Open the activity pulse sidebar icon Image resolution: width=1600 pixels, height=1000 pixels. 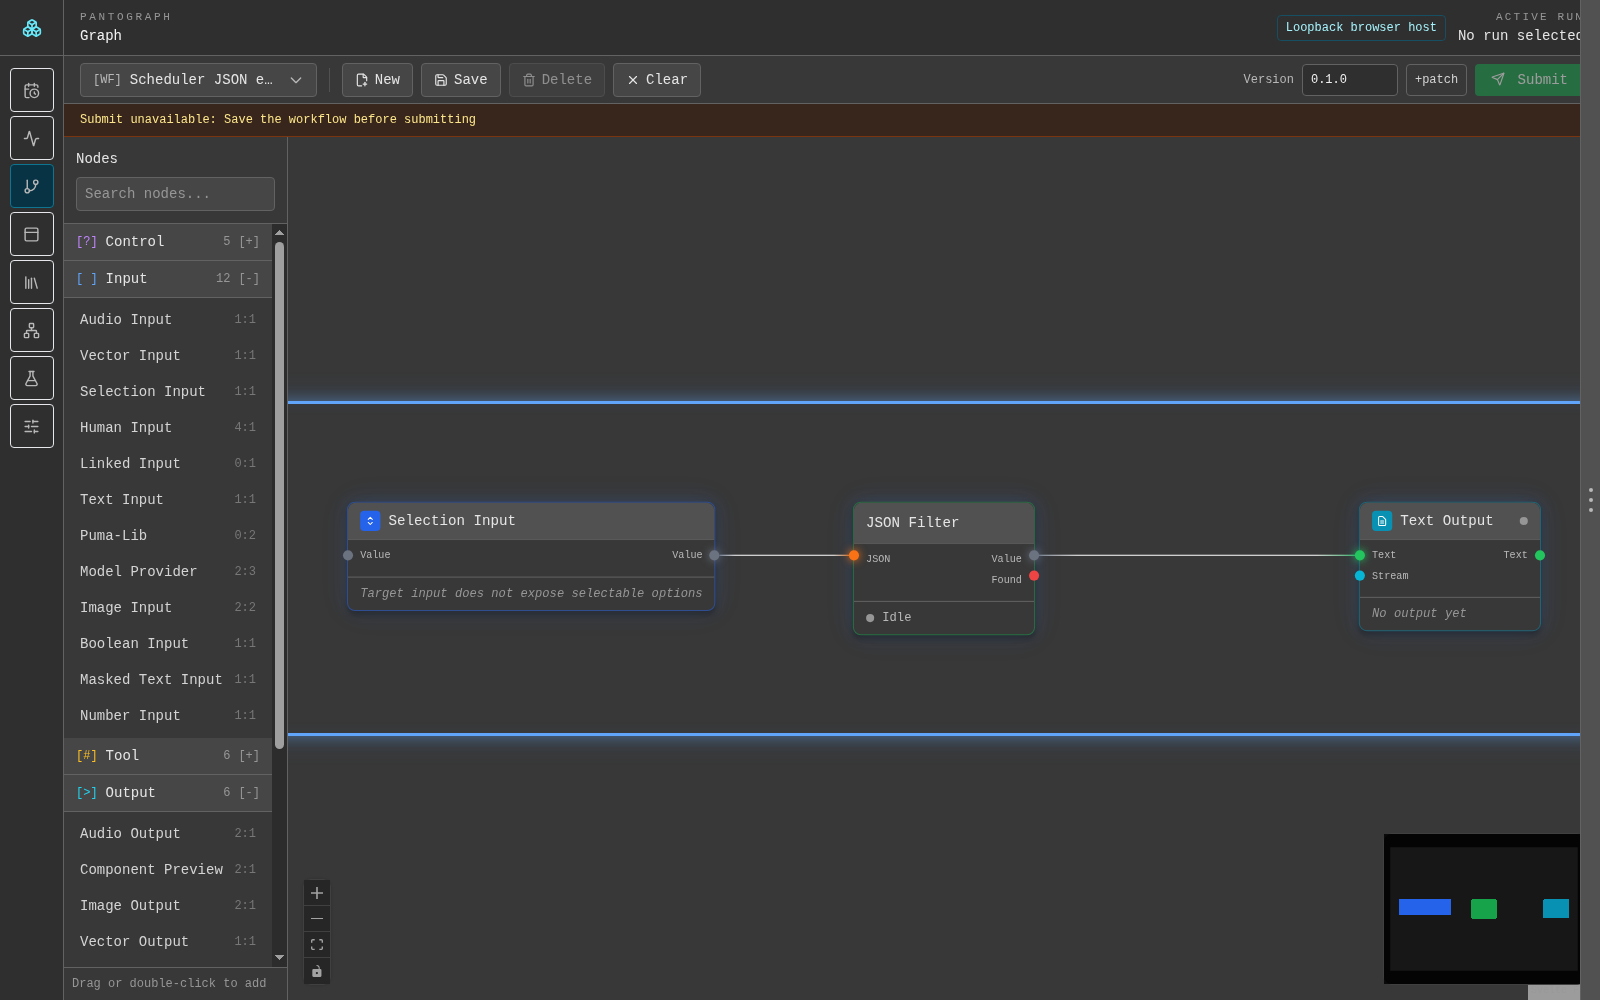(x=32, y=138)
